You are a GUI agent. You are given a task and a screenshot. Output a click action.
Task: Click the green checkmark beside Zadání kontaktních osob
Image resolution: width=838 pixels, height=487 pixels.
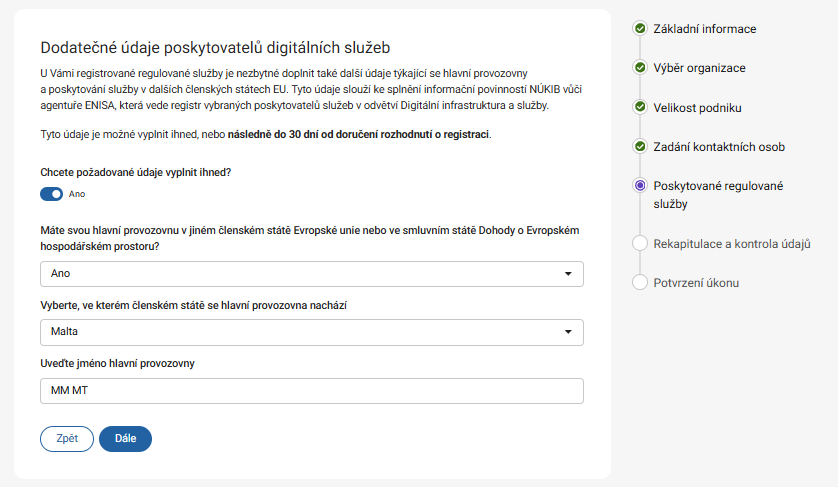[640, 147]
